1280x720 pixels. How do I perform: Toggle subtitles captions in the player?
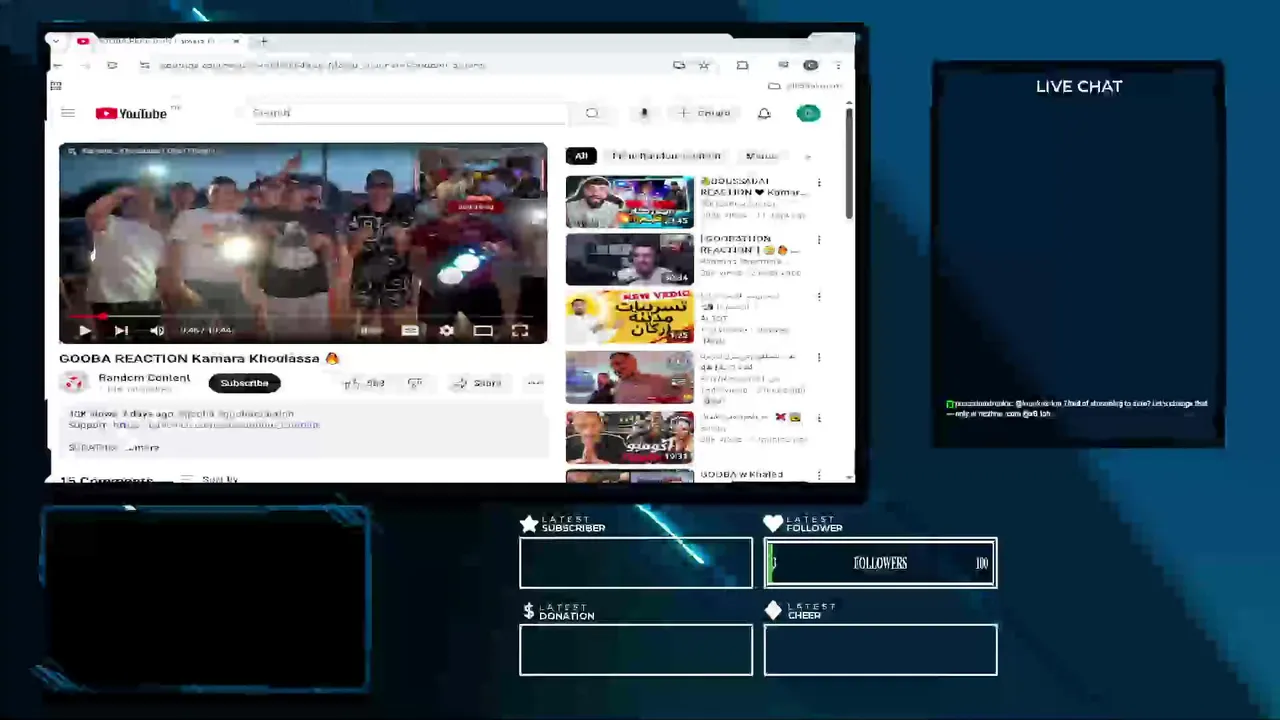[x=410, y=330]
